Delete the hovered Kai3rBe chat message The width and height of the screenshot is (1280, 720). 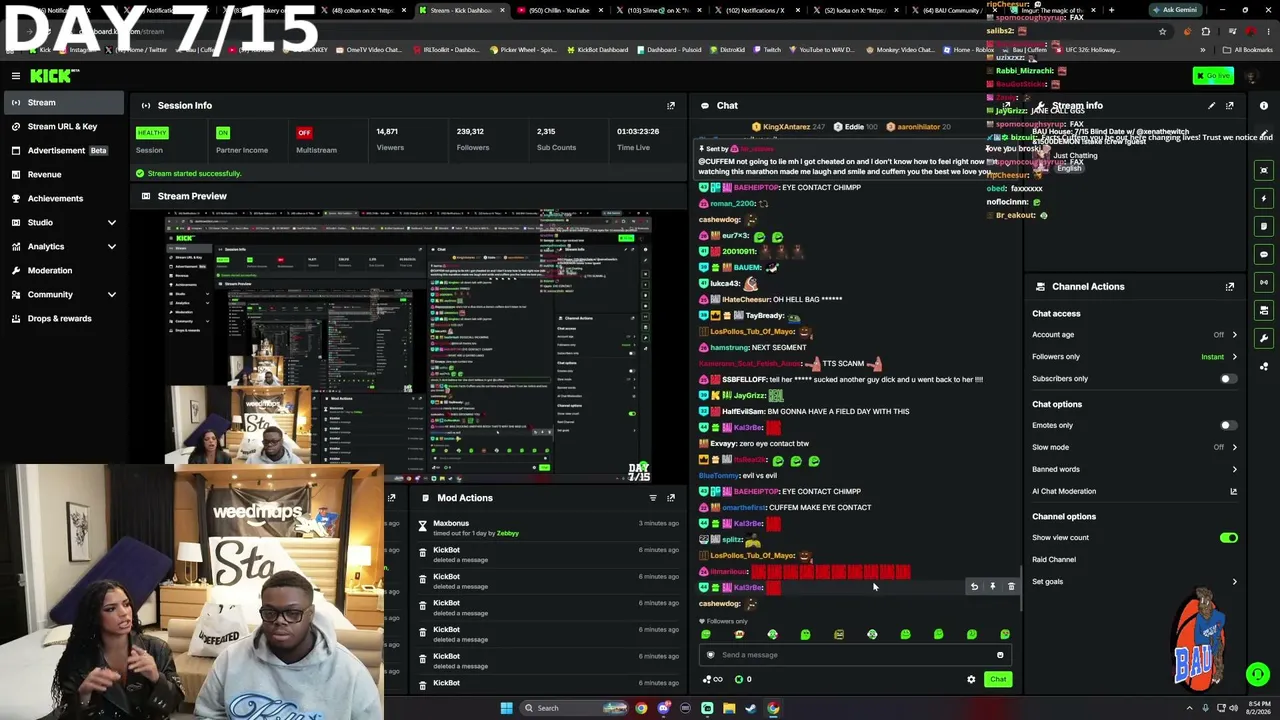click(1011, 587)
